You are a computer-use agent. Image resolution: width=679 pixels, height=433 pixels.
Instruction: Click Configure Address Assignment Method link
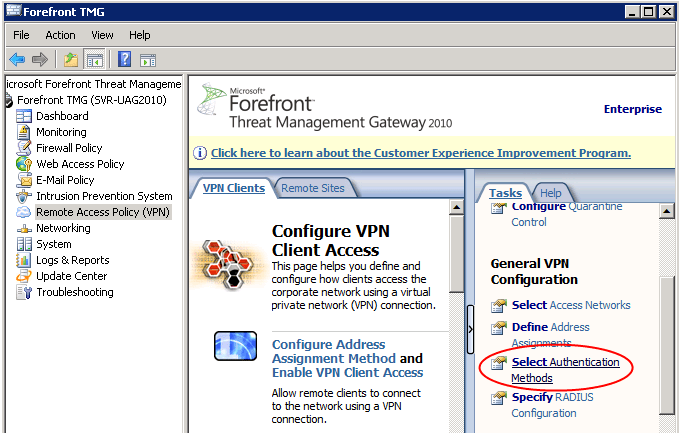(x=333, y=351)
